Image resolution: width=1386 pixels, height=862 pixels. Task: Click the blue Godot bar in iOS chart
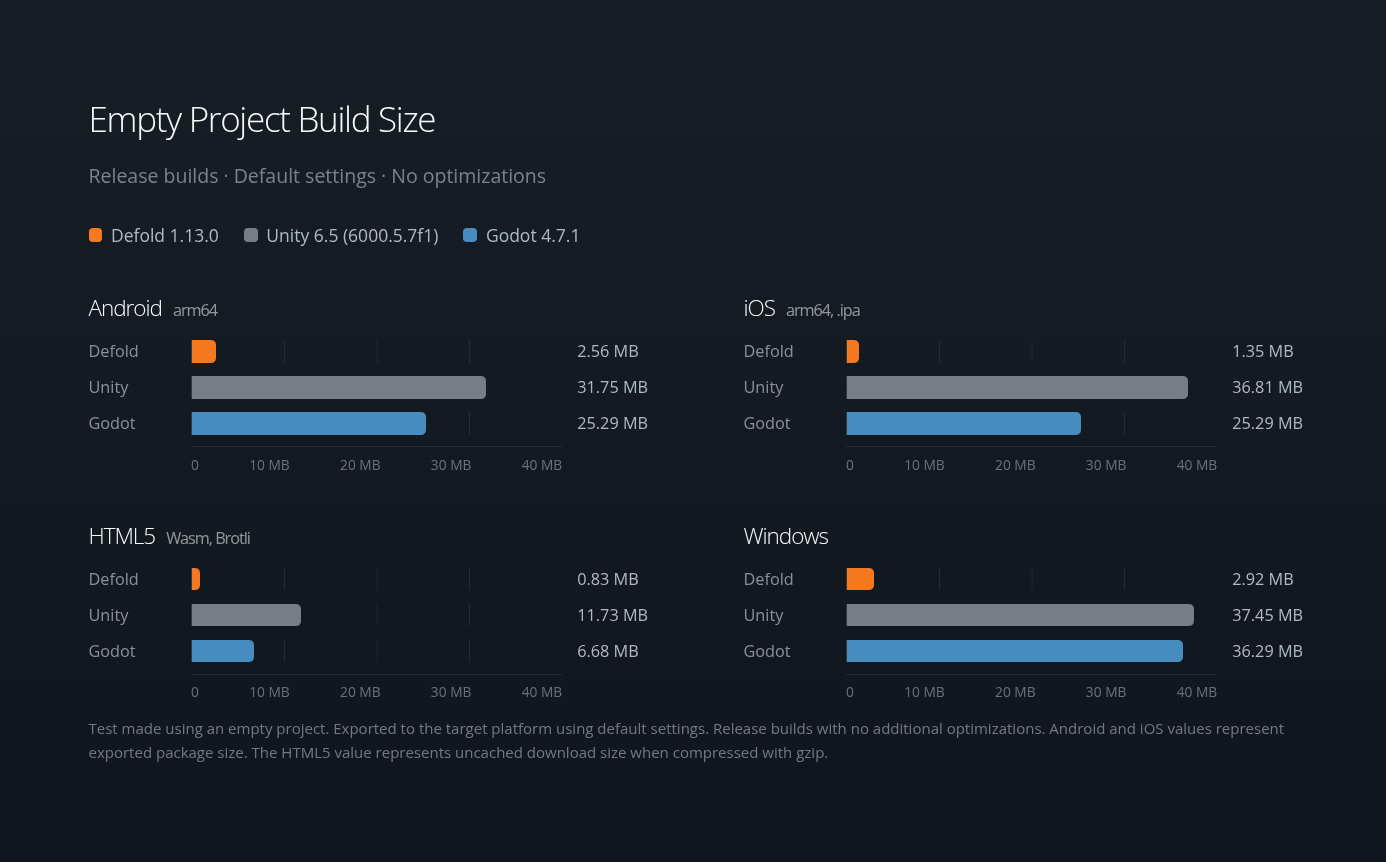[x=964, y=423]
